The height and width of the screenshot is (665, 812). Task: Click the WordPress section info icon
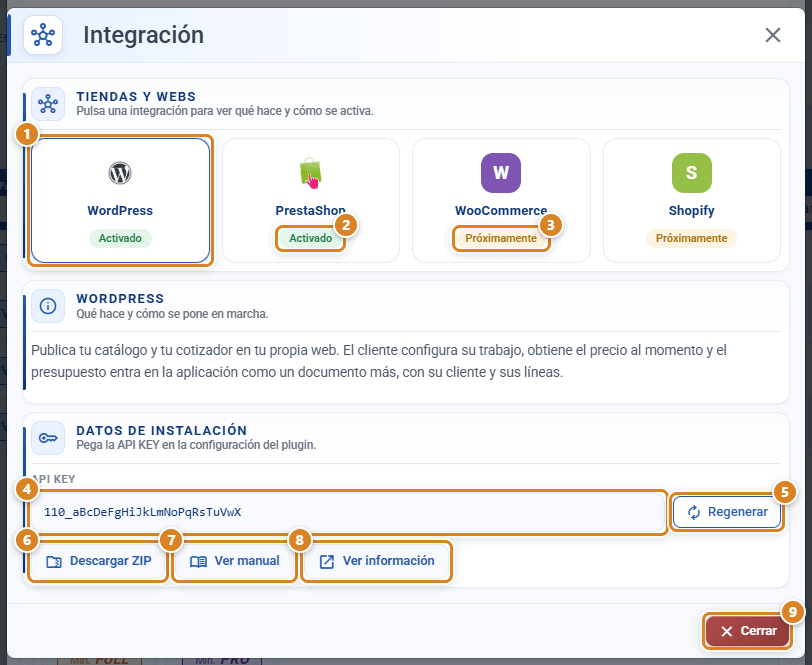click(x=48, y=306)
